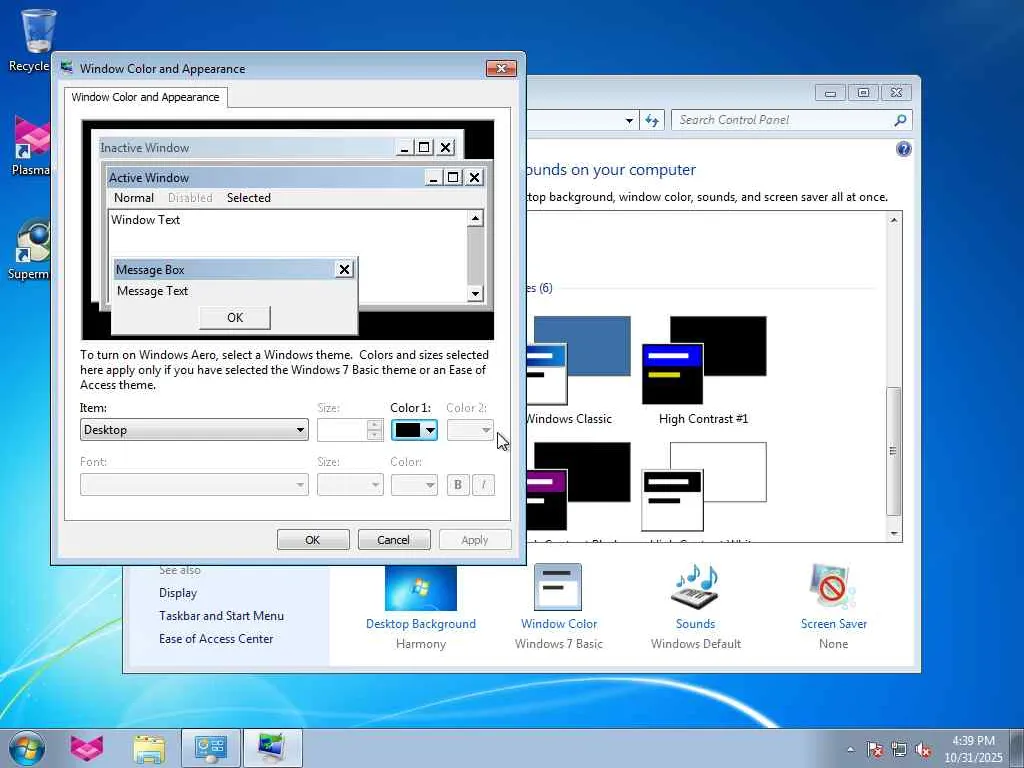Switch to Control Panel taskbar button
Image resolution: width=1024 pixels, height=768 pixels.
click(211, 748)
